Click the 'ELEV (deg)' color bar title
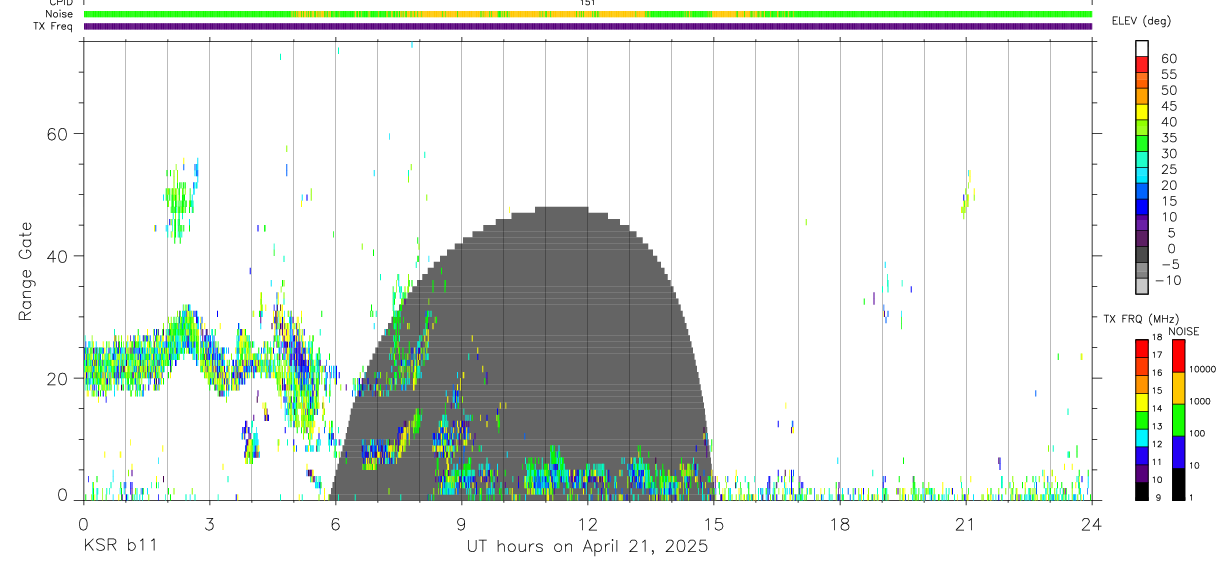 (x=1141, y=20)
